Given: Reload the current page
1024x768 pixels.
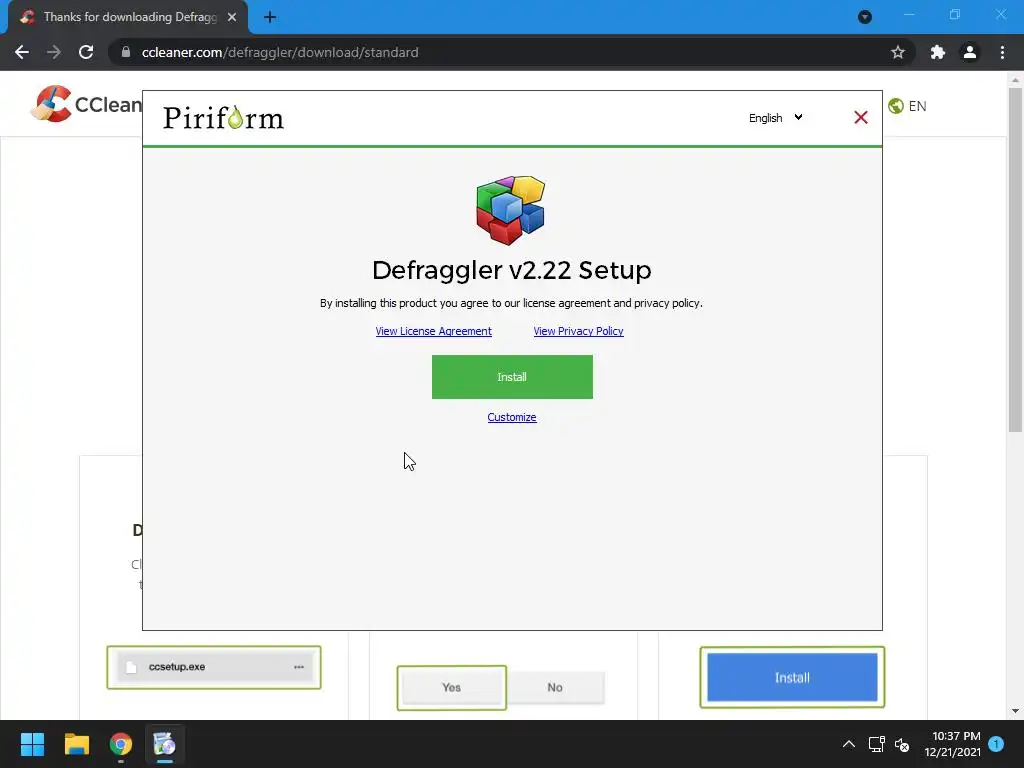Looking at the screenshot, I should [86, 52].
